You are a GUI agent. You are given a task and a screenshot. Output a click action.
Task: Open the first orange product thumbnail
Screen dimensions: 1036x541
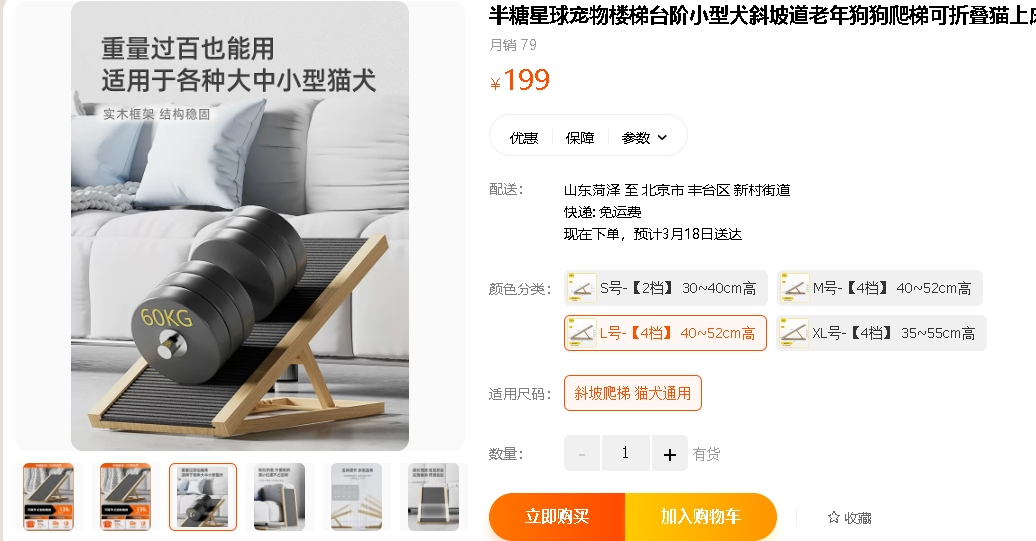click(48, 497)
